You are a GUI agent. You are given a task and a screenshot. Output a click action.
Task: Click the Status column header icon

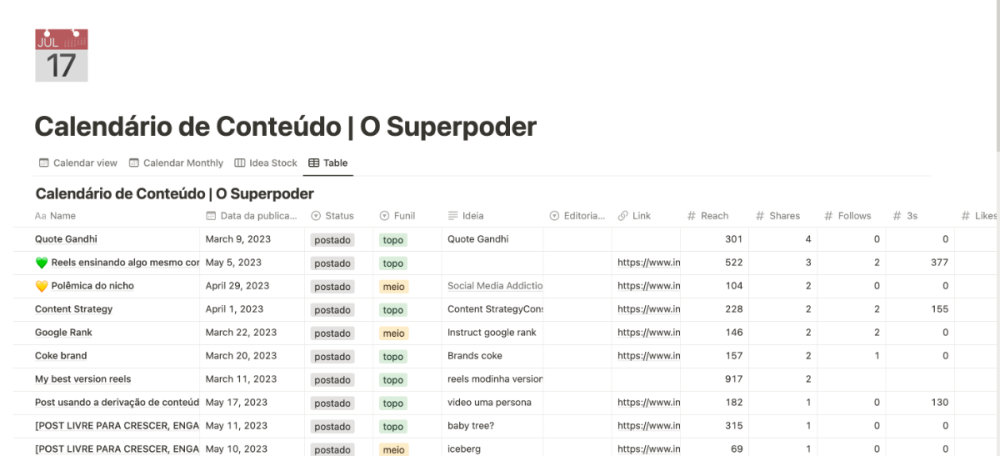coord(316,216)
